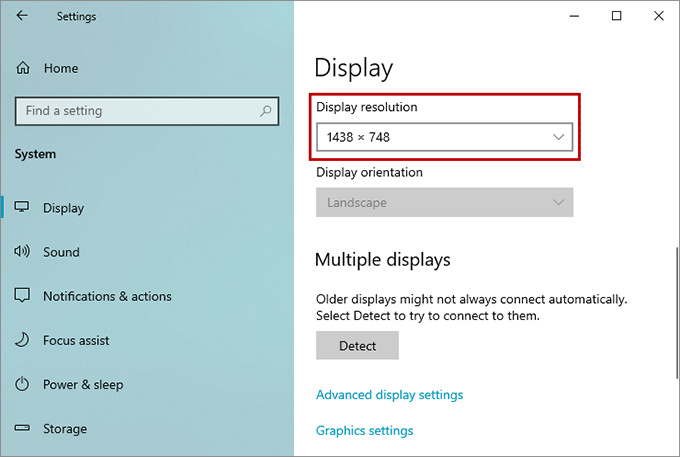Open the Display resolution dropdown
This screenshot has height=457, width=680.
click(x=444, y=137)
